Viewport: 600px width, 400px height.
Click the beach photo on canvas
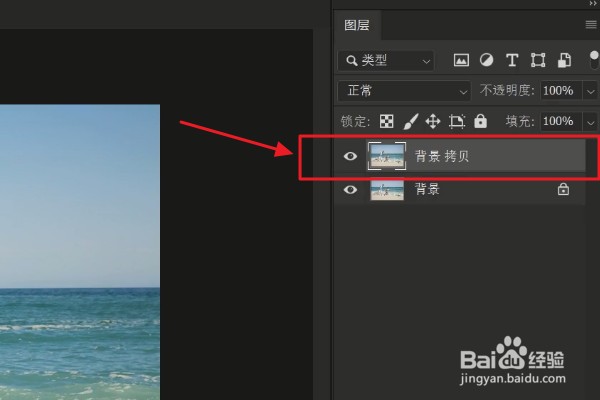80,252
